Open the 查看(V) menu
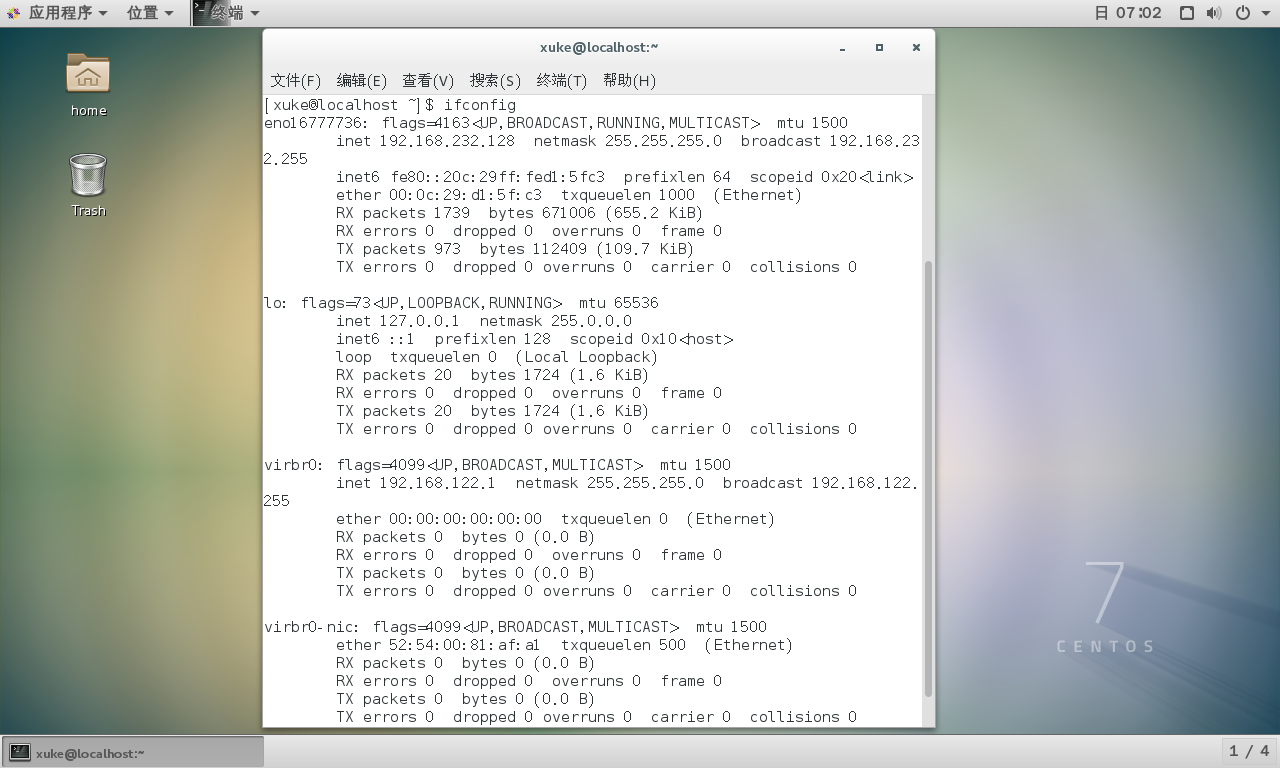 tap(428, 81)
